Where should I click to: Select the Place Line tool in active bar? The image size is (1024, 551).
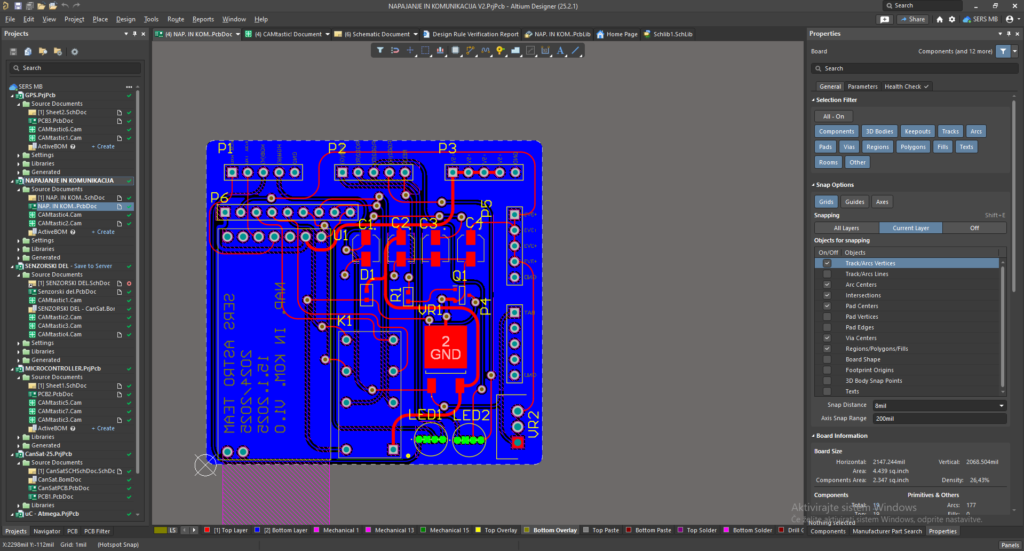576,50
